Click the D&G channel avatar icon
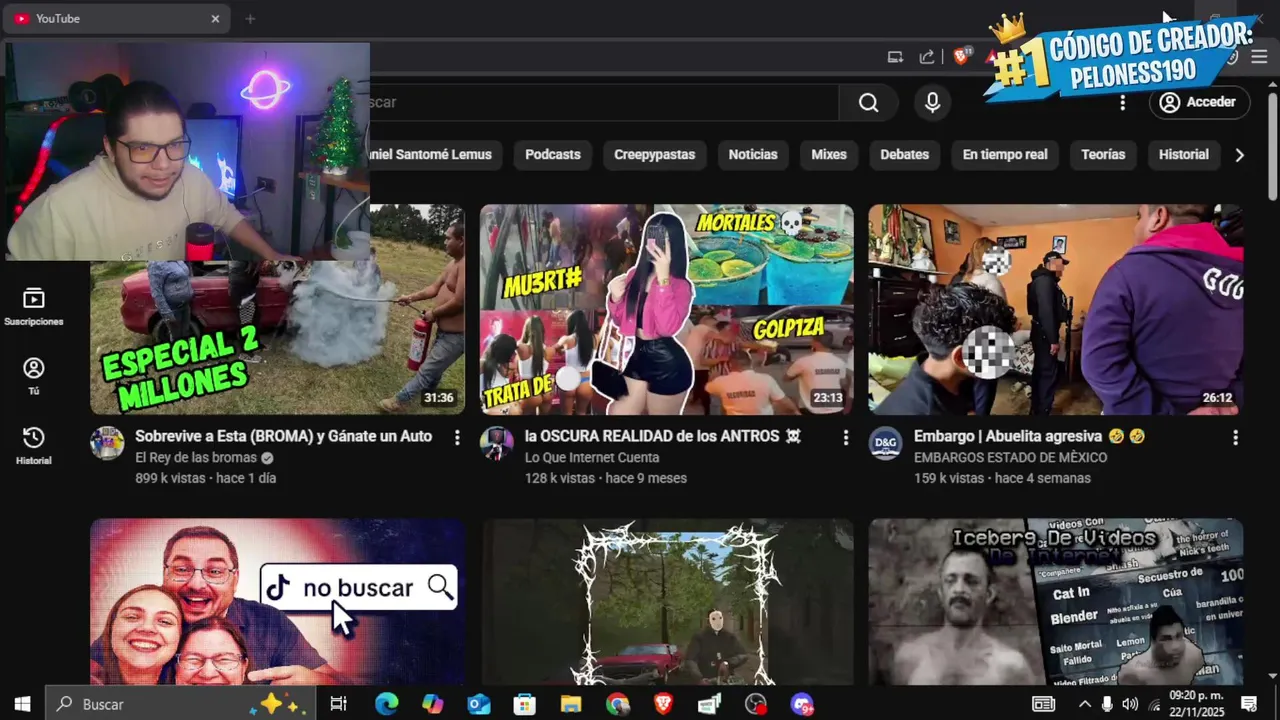Viewport: 1280px width, 720px height. 885,443
